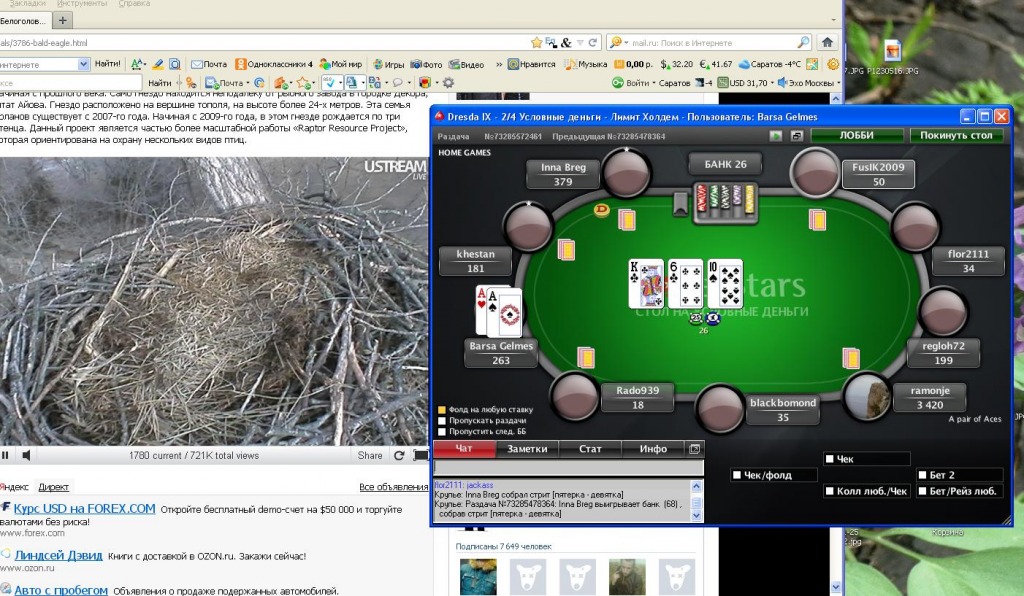Reload the Ustream video stream icon
Screen dimensions: 1024x596
399,456
